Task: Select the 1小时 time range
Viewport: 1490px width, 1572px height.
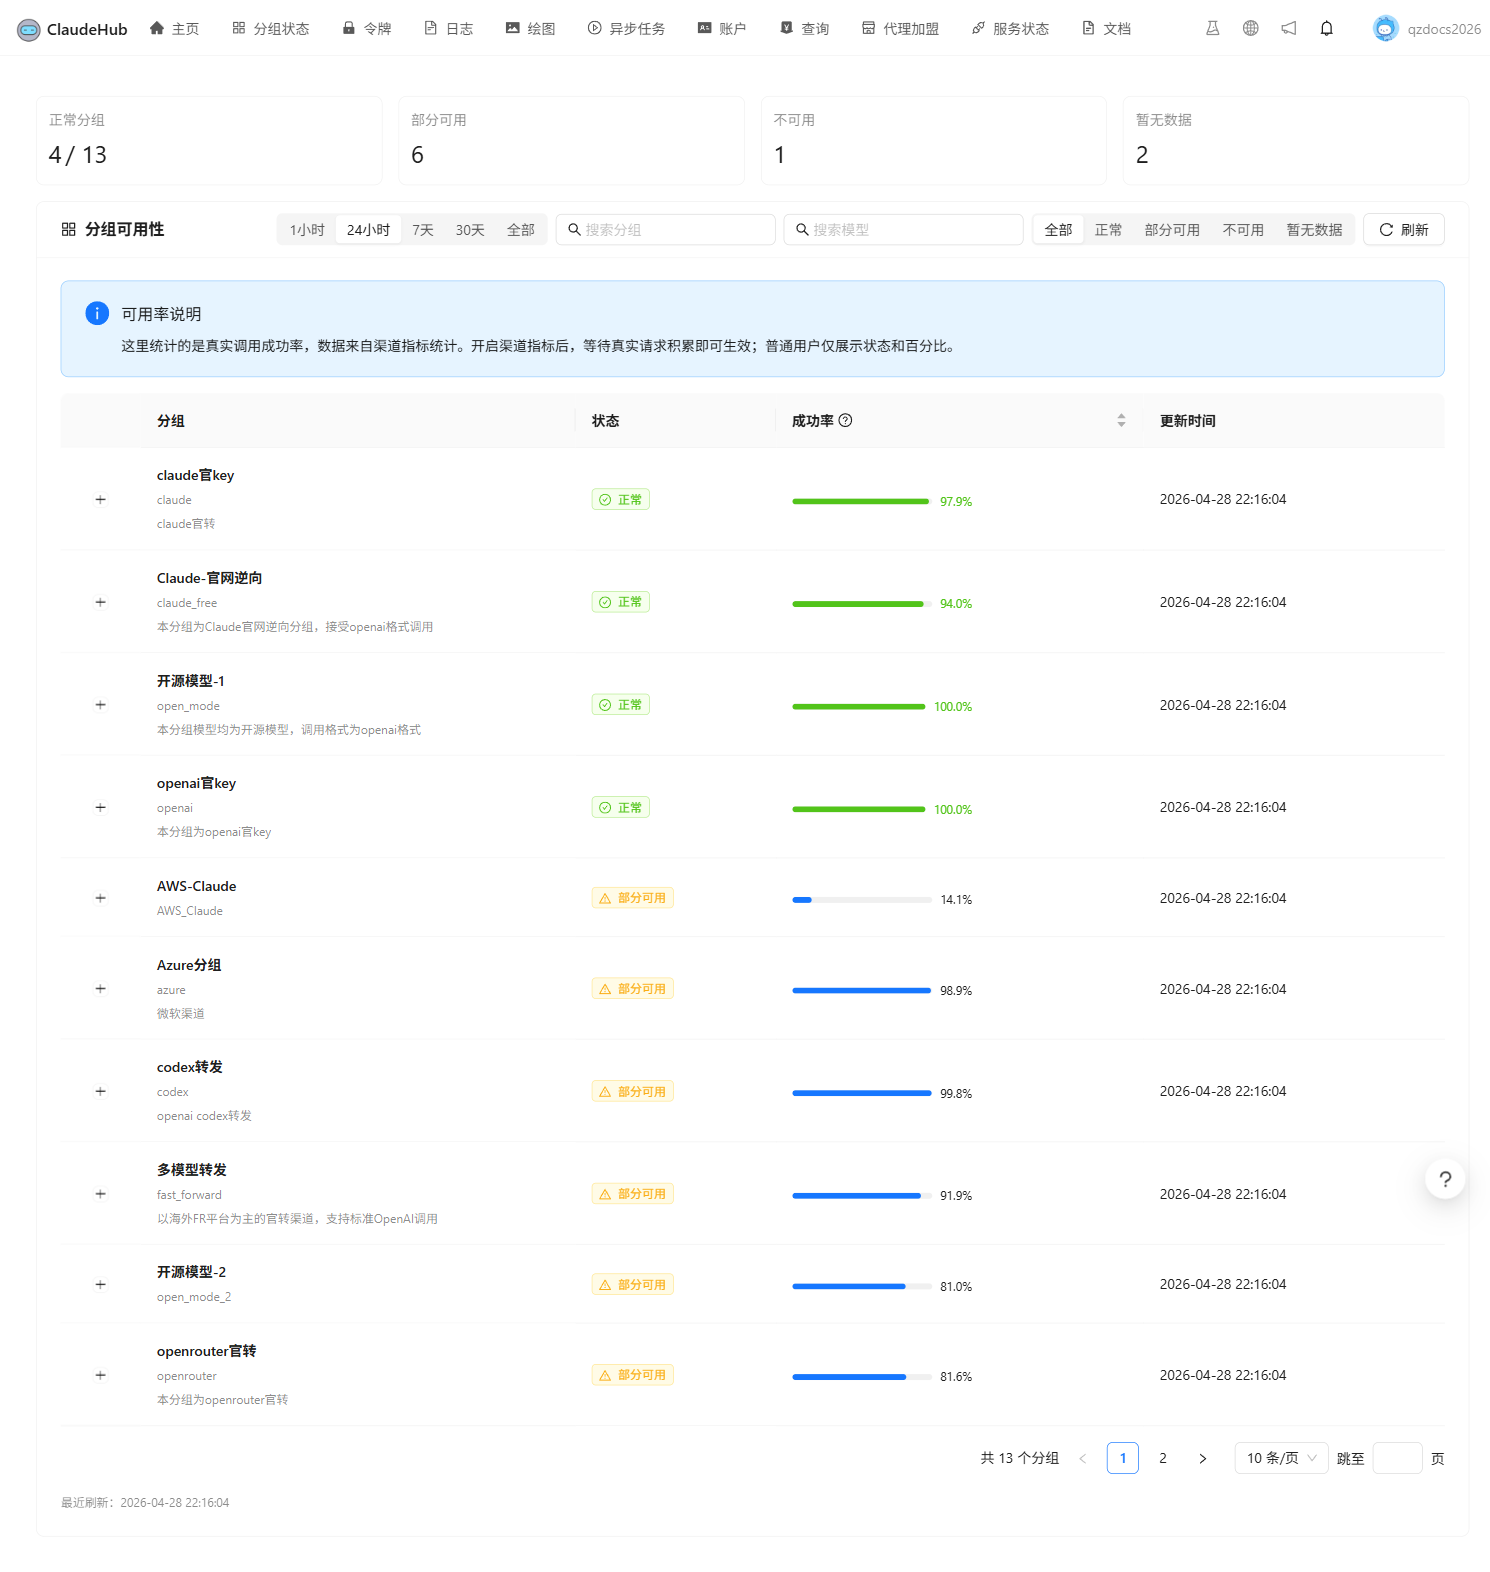Action: click(x=307, y=230)
